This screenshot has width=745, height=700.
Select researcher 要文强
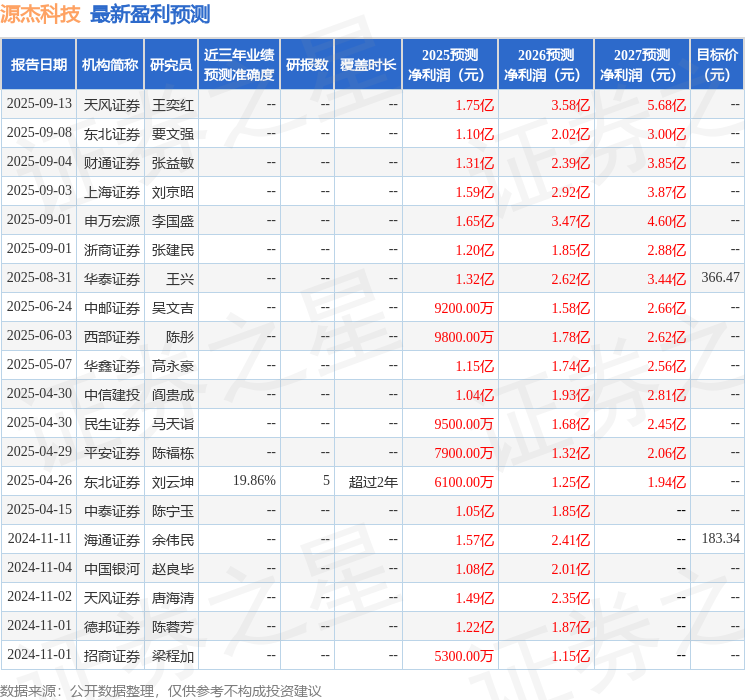tap(172, 134)
